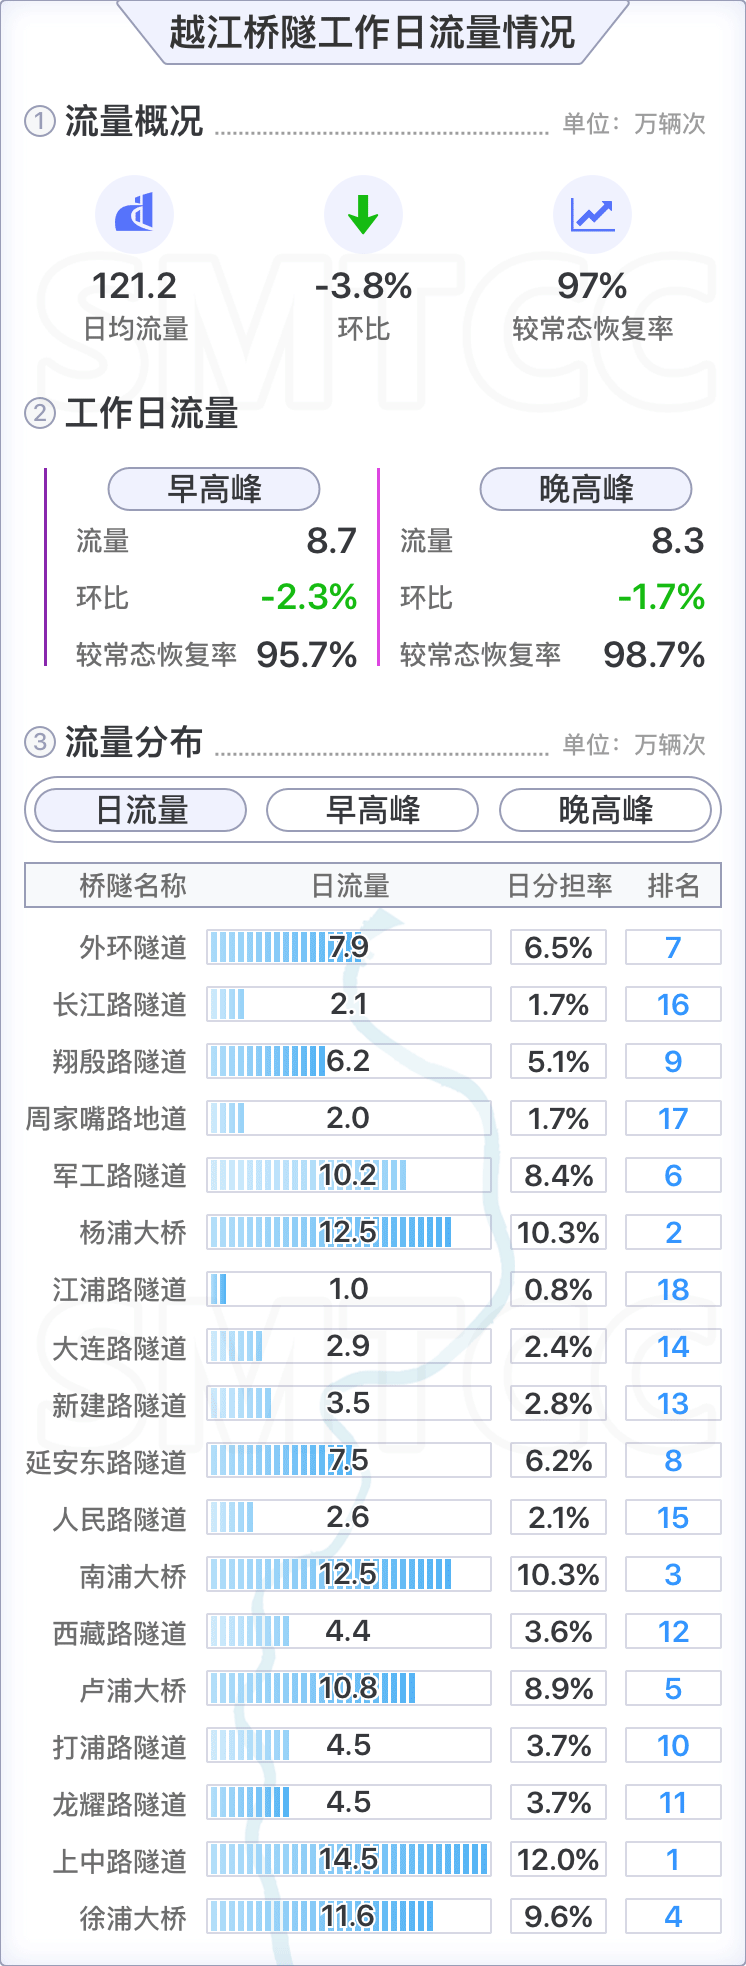Switch to the 日流量 tab

(x=141, y=810)
